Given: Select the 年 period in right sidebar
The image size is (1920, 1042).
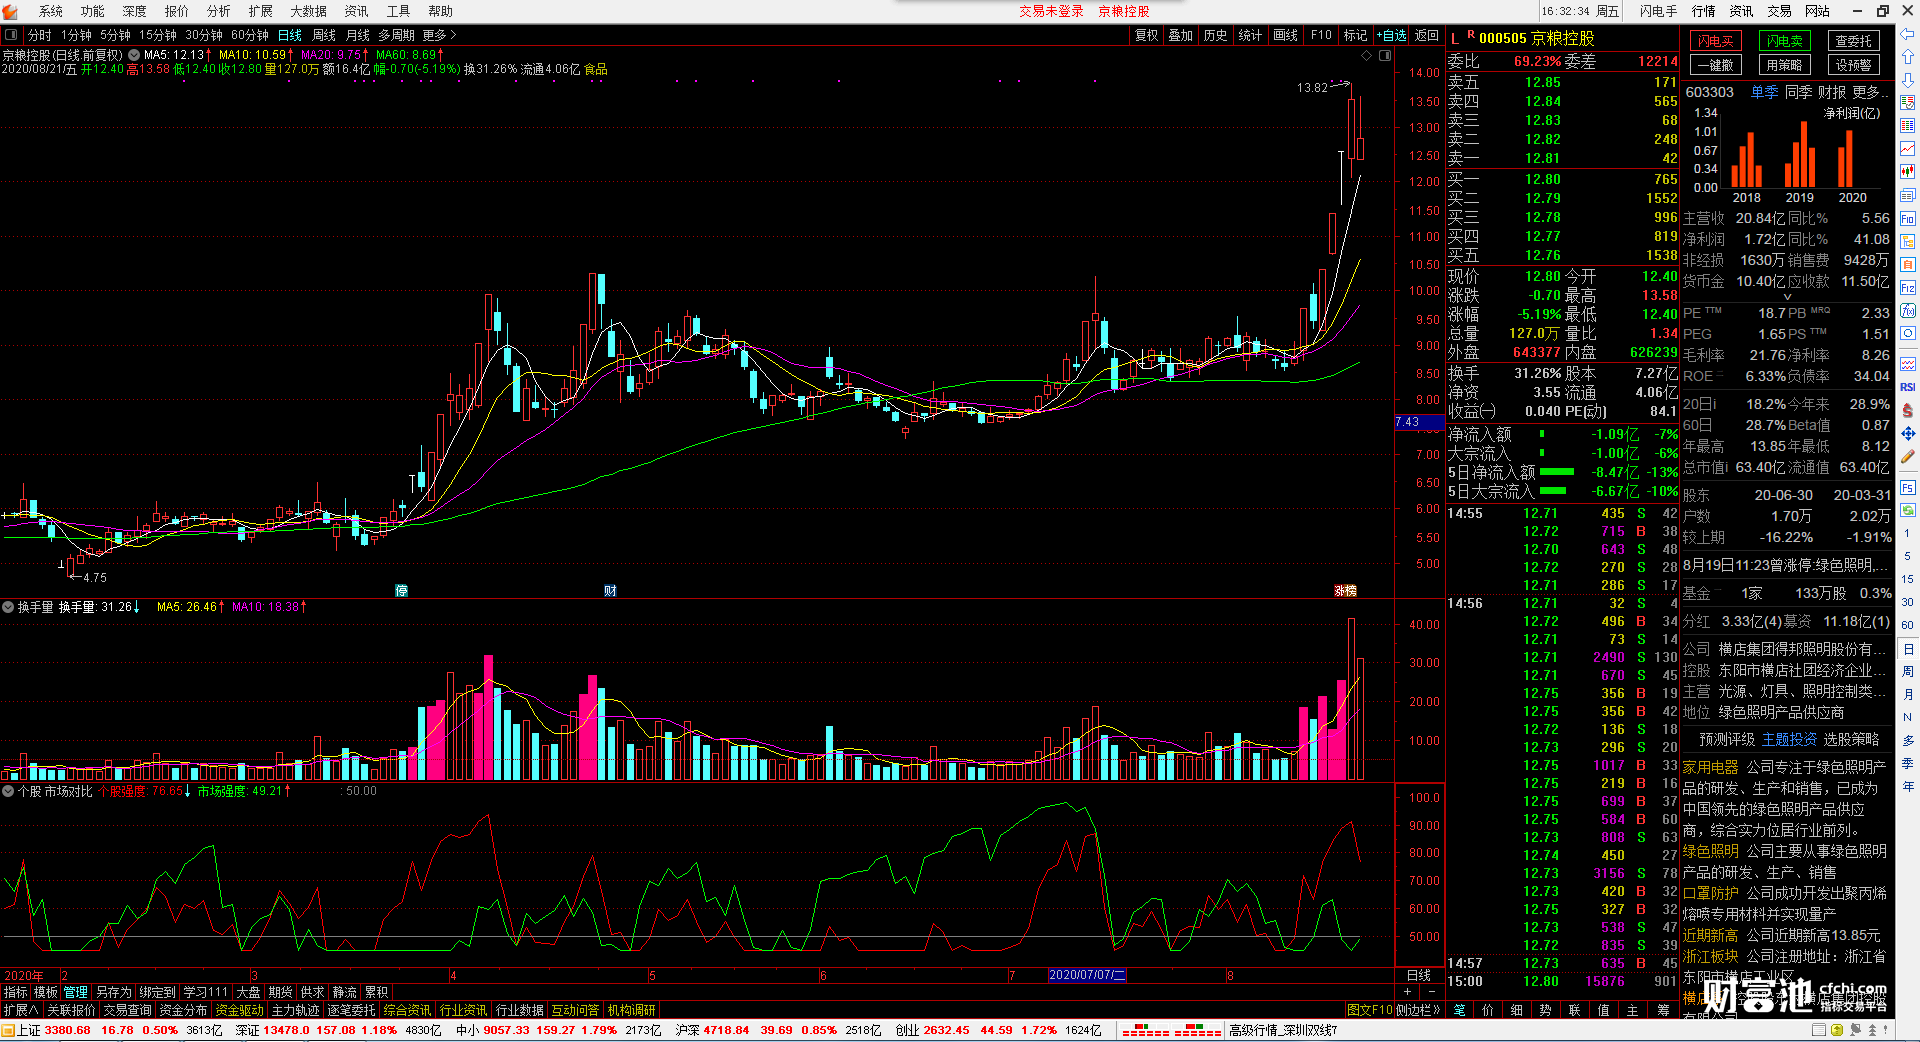Looking at the screenshot, I should click(x=1908, y=786).
